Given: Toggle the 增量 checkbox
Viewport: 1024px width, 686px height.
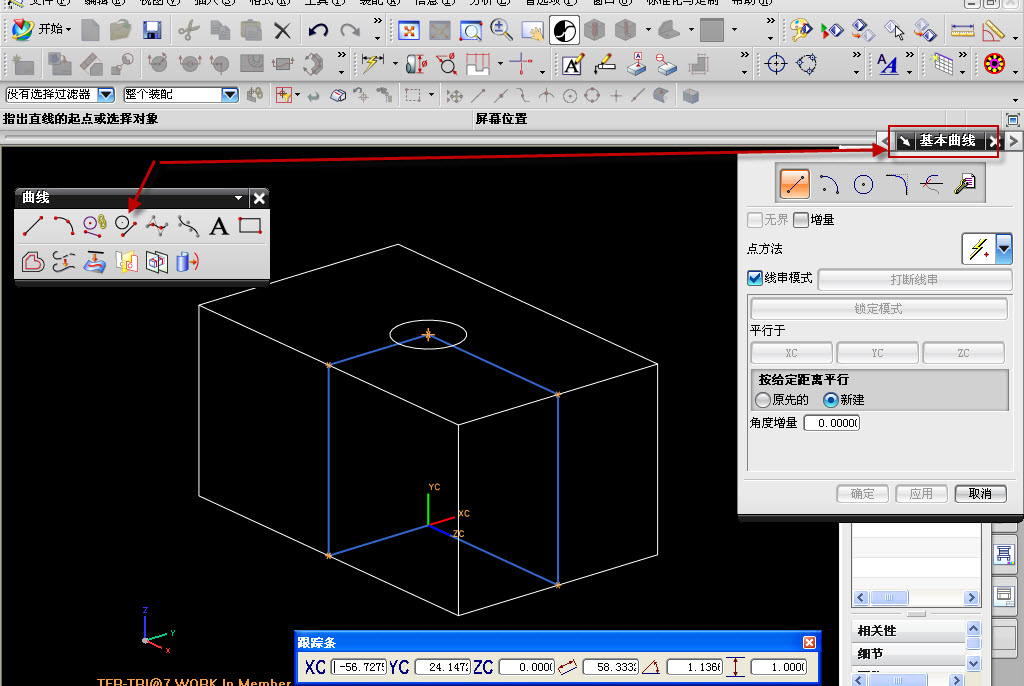Looking at the screenshot, I should 801,220.
